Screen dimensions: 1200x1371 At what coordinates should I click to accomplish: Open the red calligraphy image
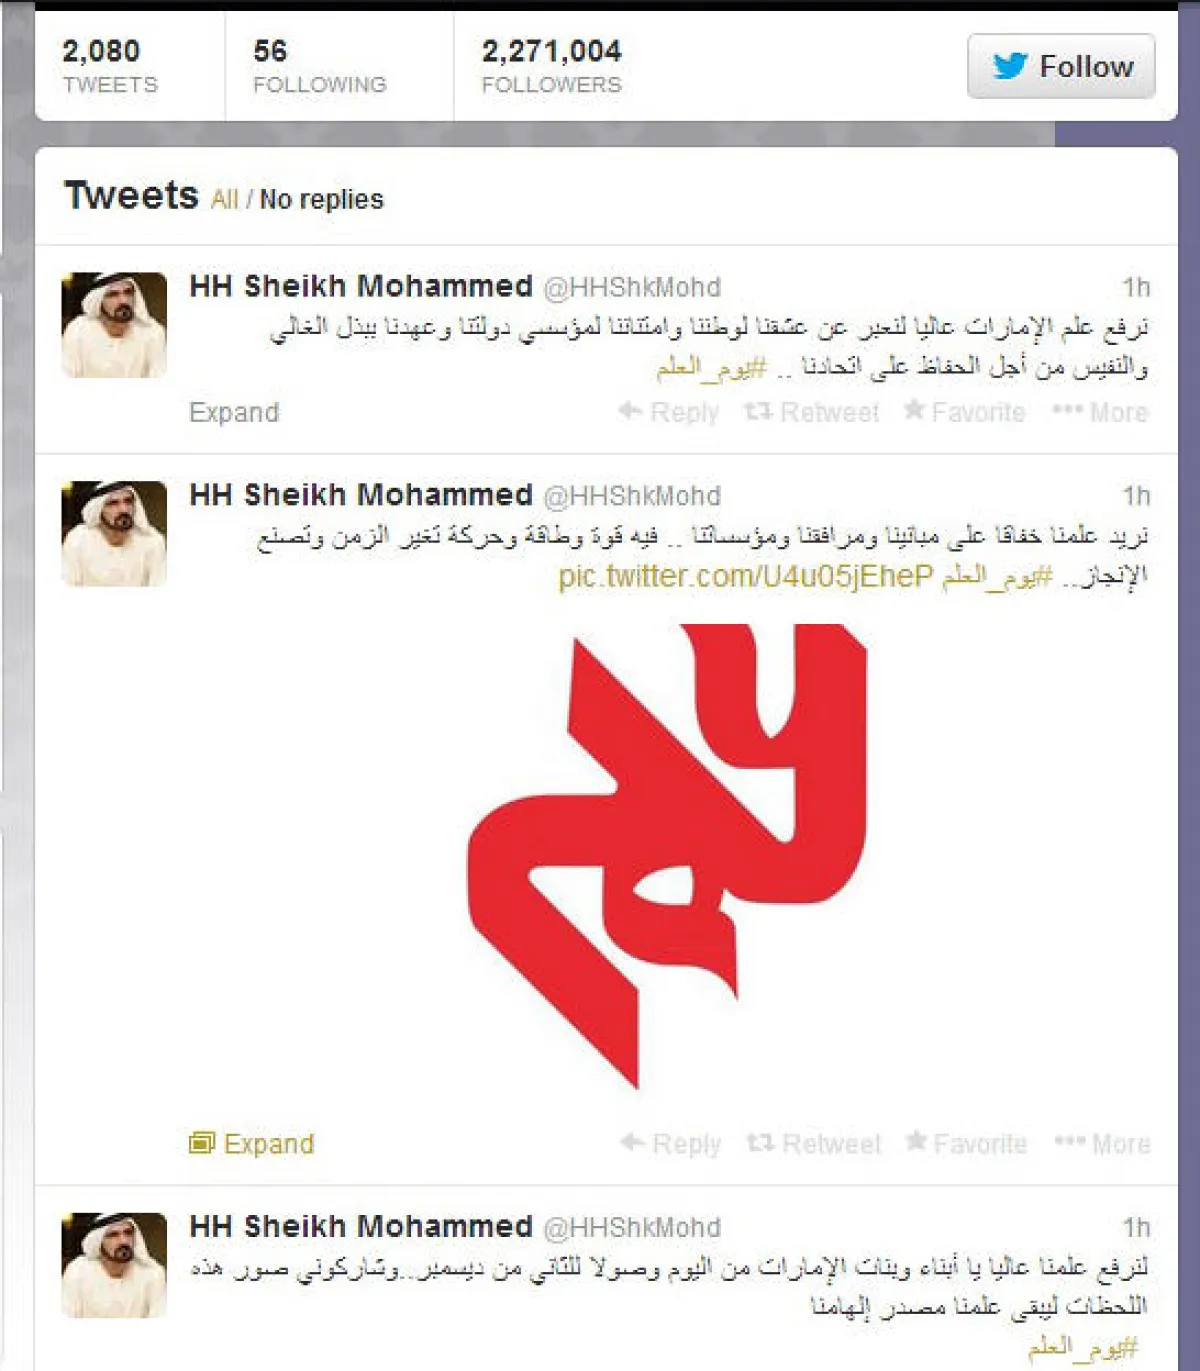667,856
